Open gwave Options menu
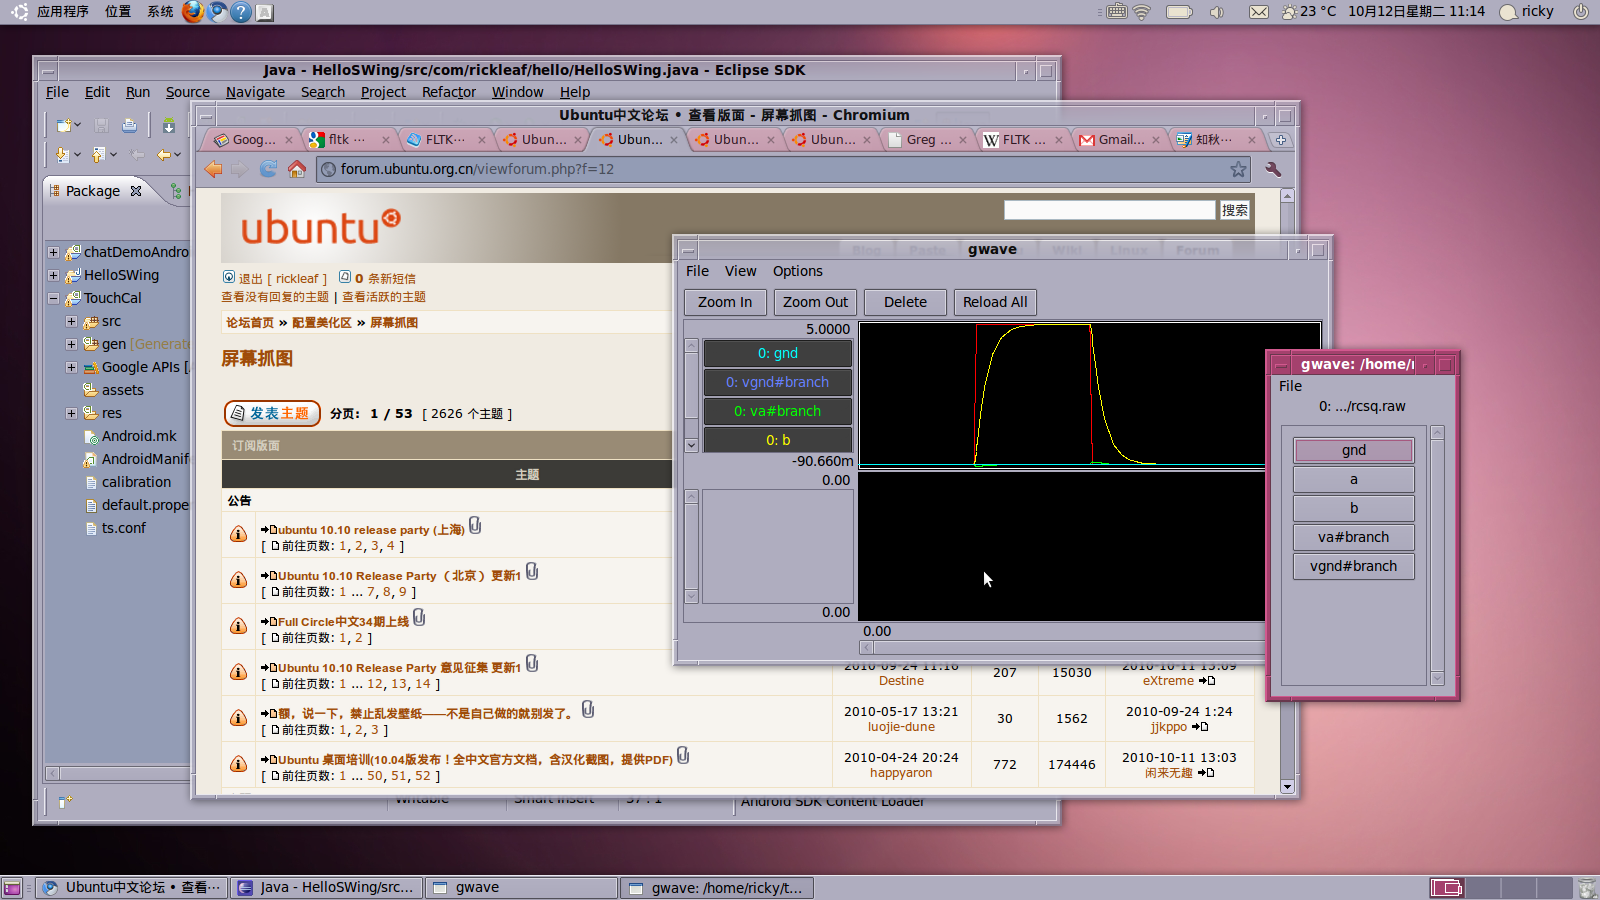 click(797, 271)
